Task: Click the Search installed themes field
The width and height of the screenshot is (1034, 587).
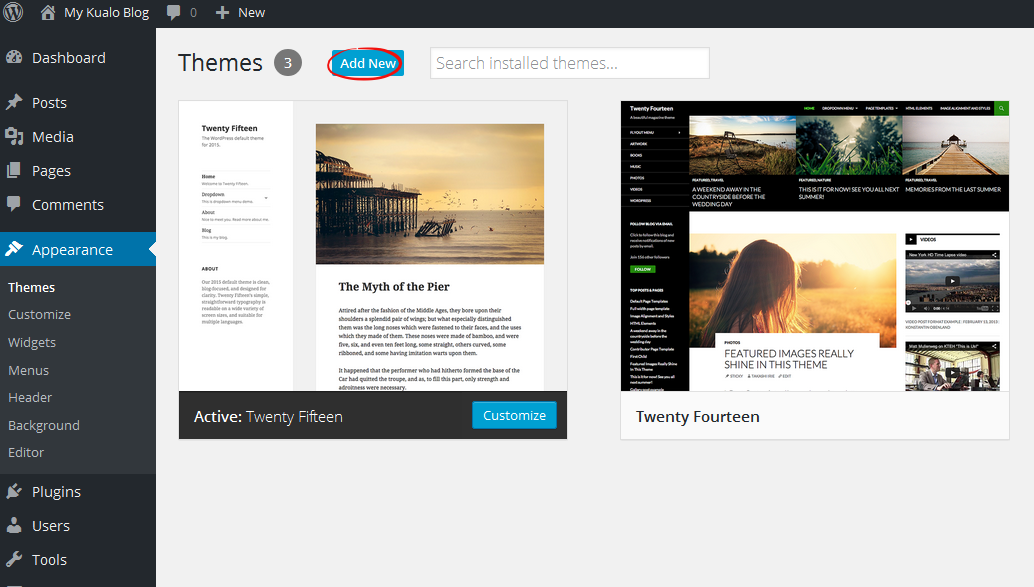Action: [x=570, y=63]
